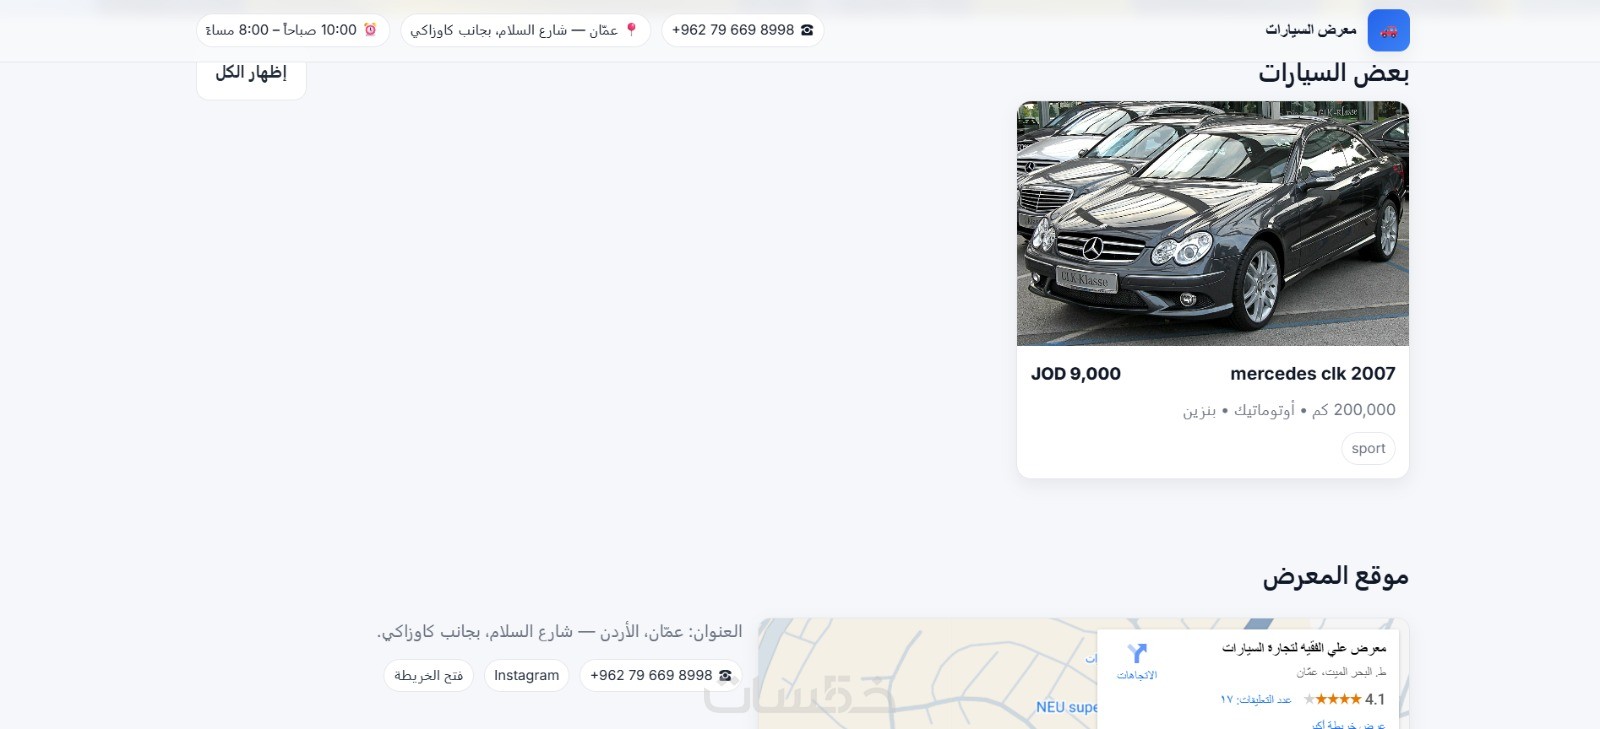Viewport: 1600px width, 729px height.
Task: Select the mercedes clk 2007 title
Action: [x=1313, y=374]
